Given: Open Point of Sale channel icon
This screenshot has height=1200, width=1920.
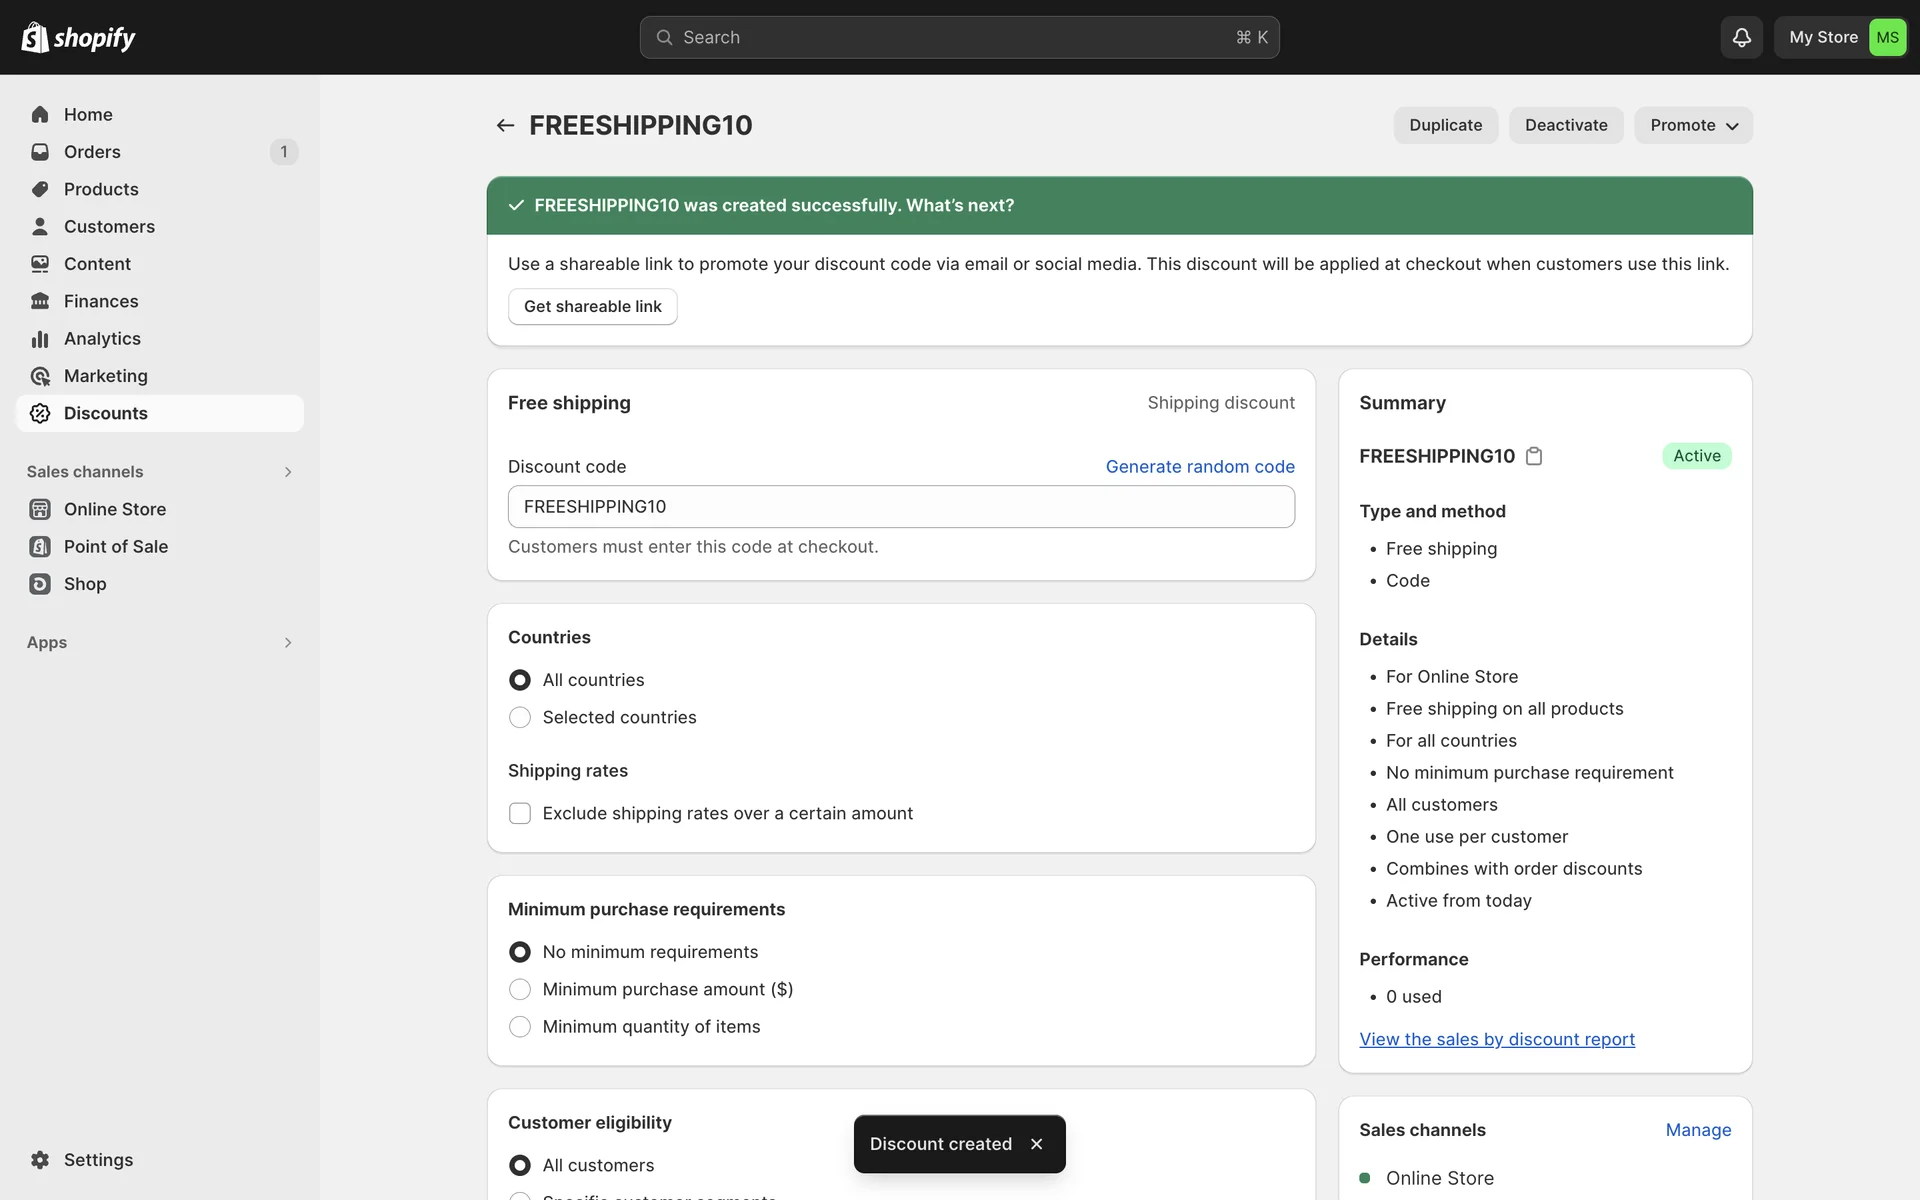Looking at the screenshot, I should [x=40, y=547].
